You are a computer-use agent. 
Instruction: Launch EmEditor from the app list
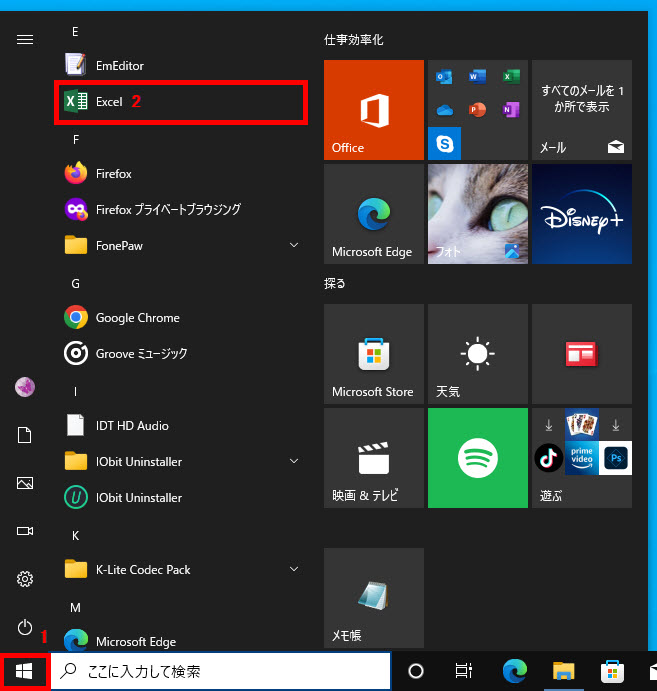point(119,66)
